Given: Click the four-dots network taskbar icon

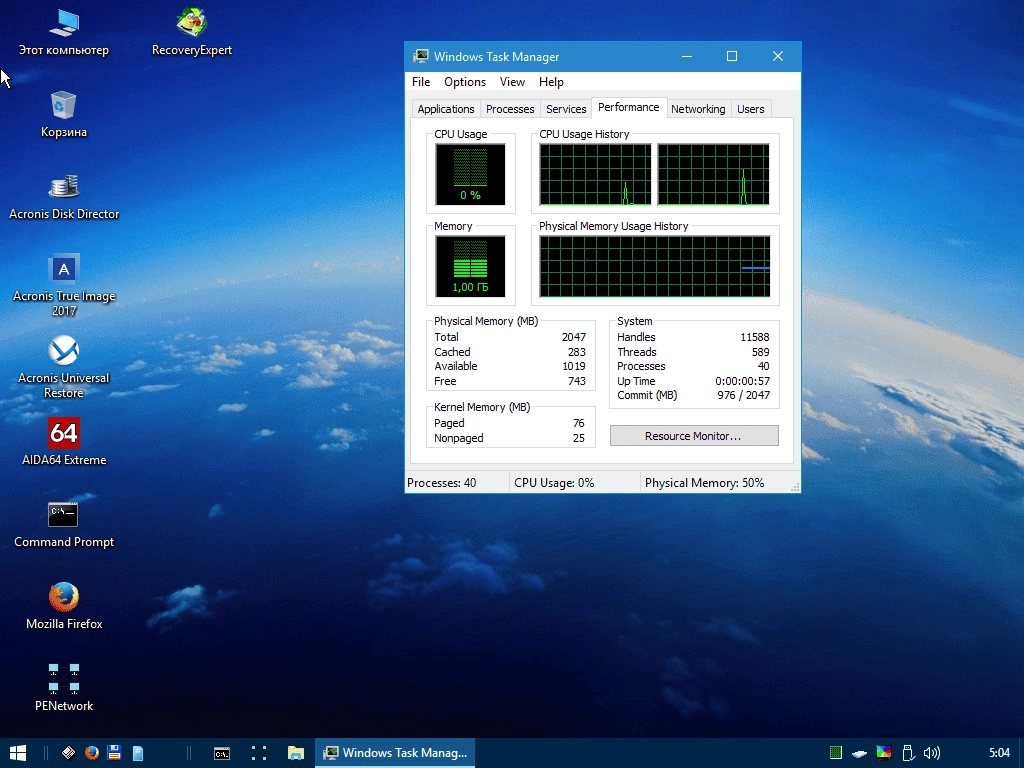Looking at the screenshot, I should coord(259,753).
